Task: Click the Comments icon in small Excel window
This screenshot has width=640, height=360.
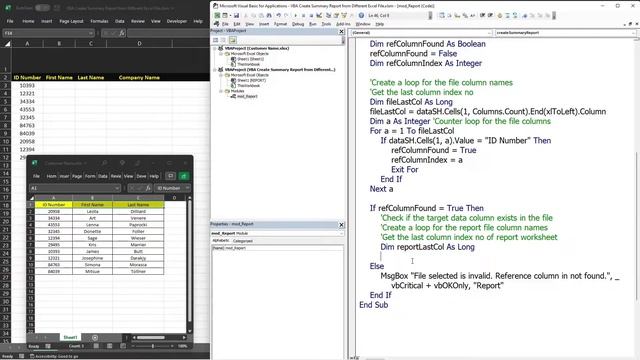Action: pos(171,176)
